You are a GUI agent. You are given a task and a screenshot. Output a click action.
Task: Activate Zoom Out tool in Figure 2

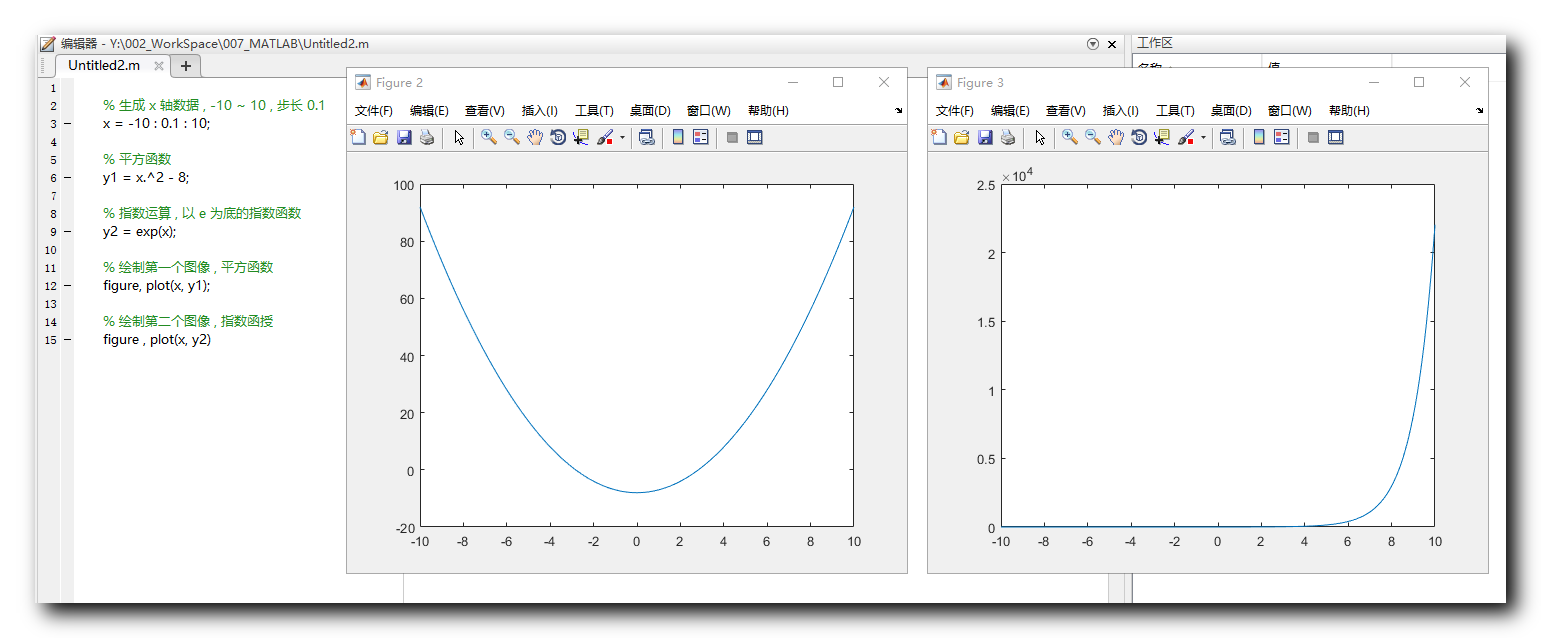(x=511, y=137)
